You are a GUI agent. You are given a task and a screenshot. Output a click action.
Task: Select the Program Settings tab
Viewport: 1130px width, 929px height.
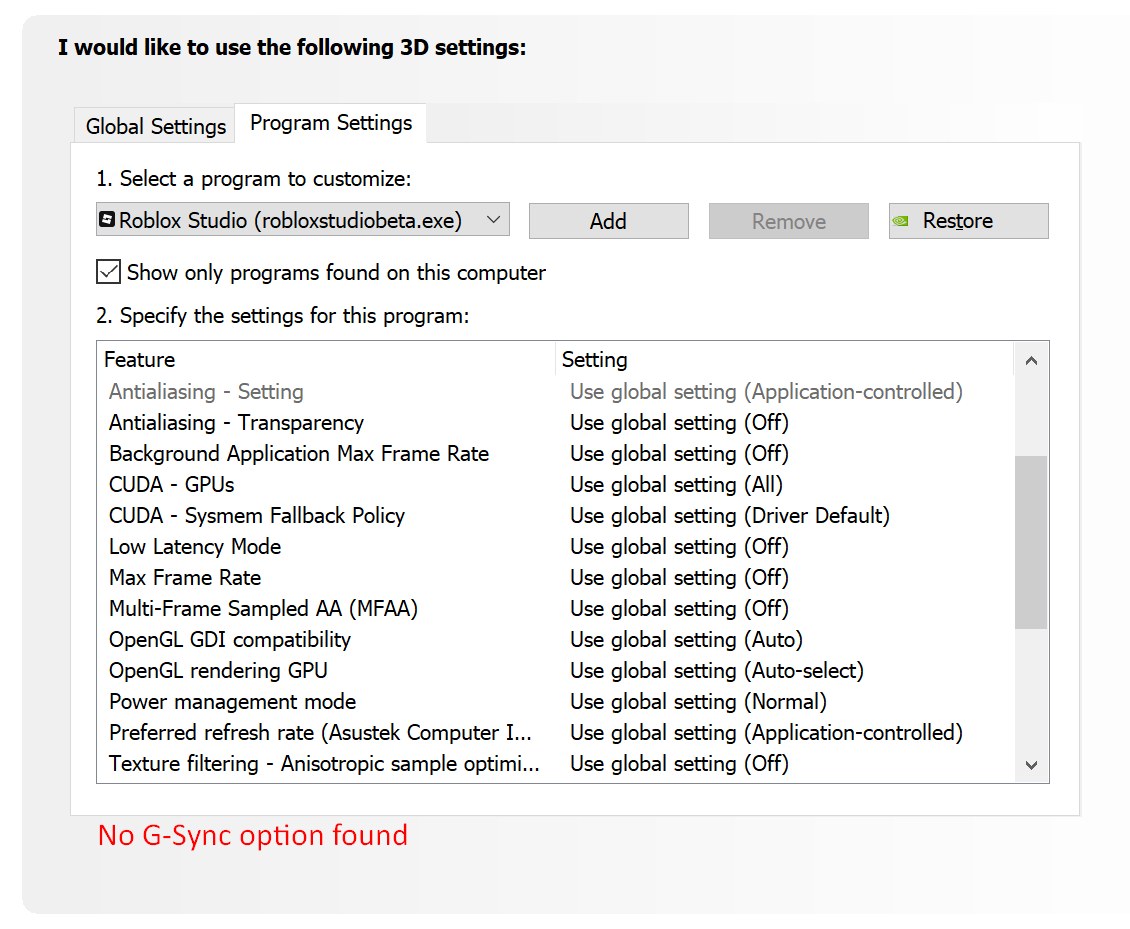tap(331, 123)
